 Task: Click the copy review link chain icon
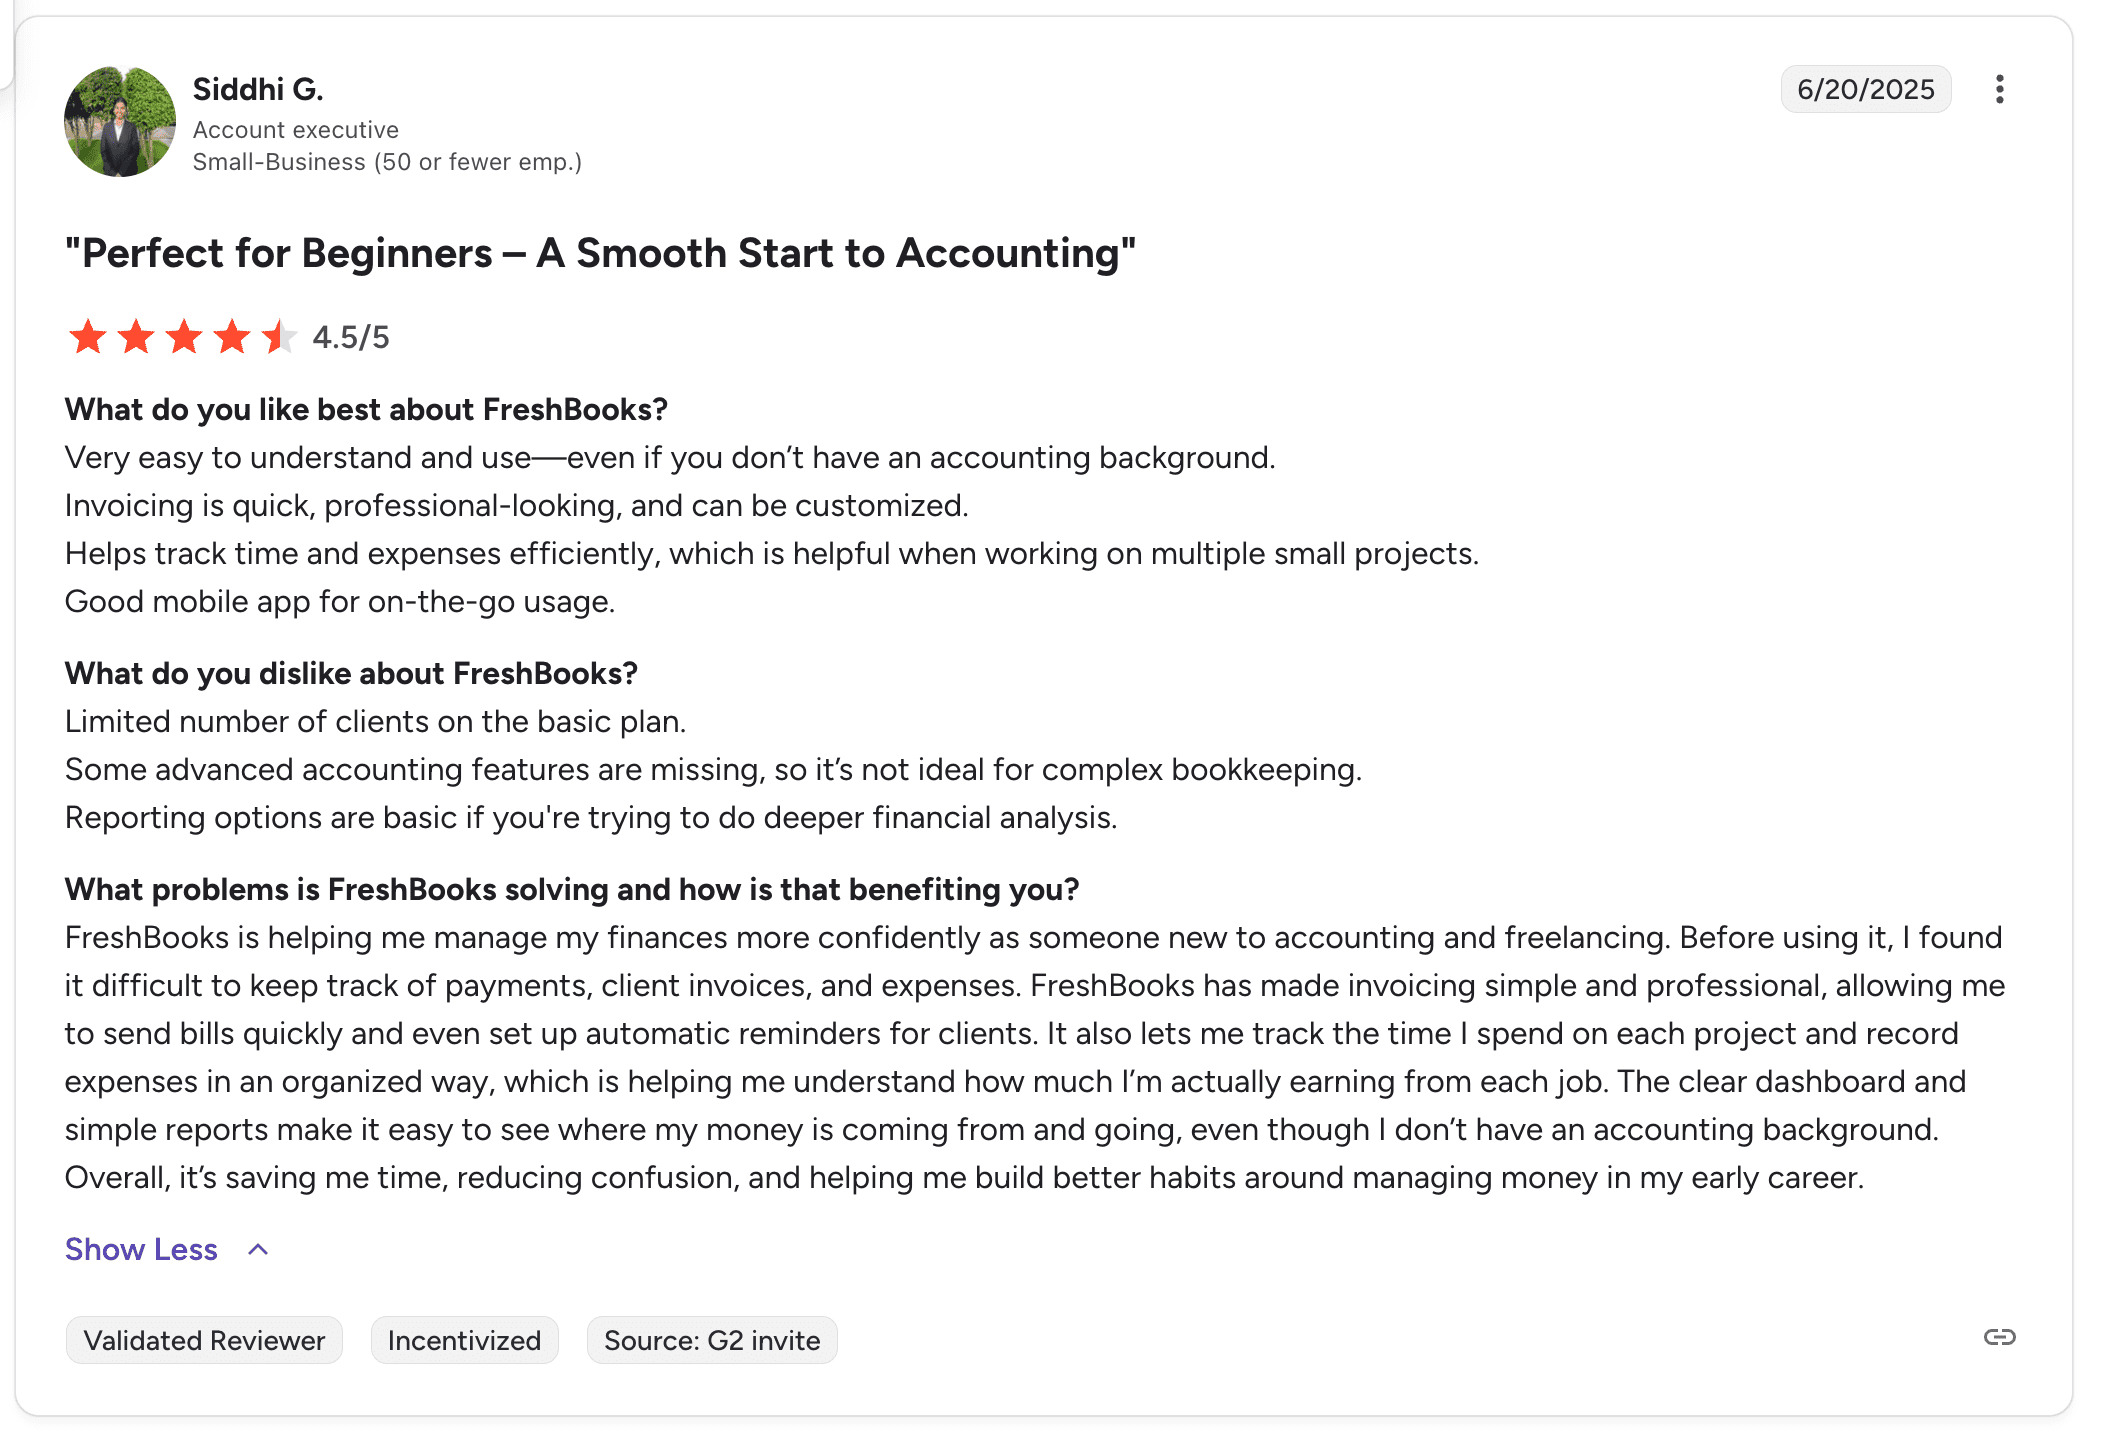[1999, 1337]
